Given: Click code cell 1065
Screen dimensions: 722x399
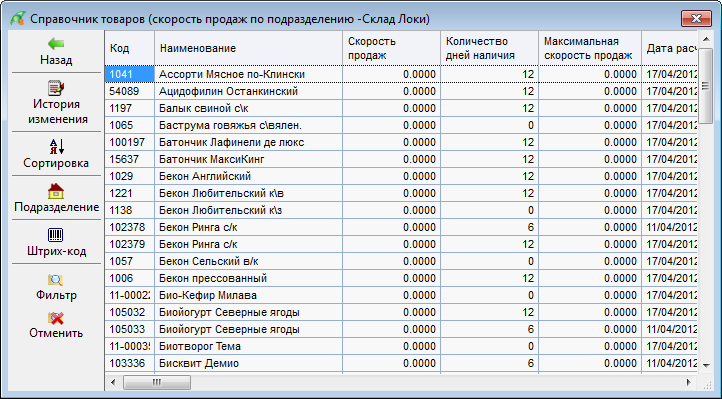Looking at the screenshot, I should pyautogui.click(x=130, y=125).
